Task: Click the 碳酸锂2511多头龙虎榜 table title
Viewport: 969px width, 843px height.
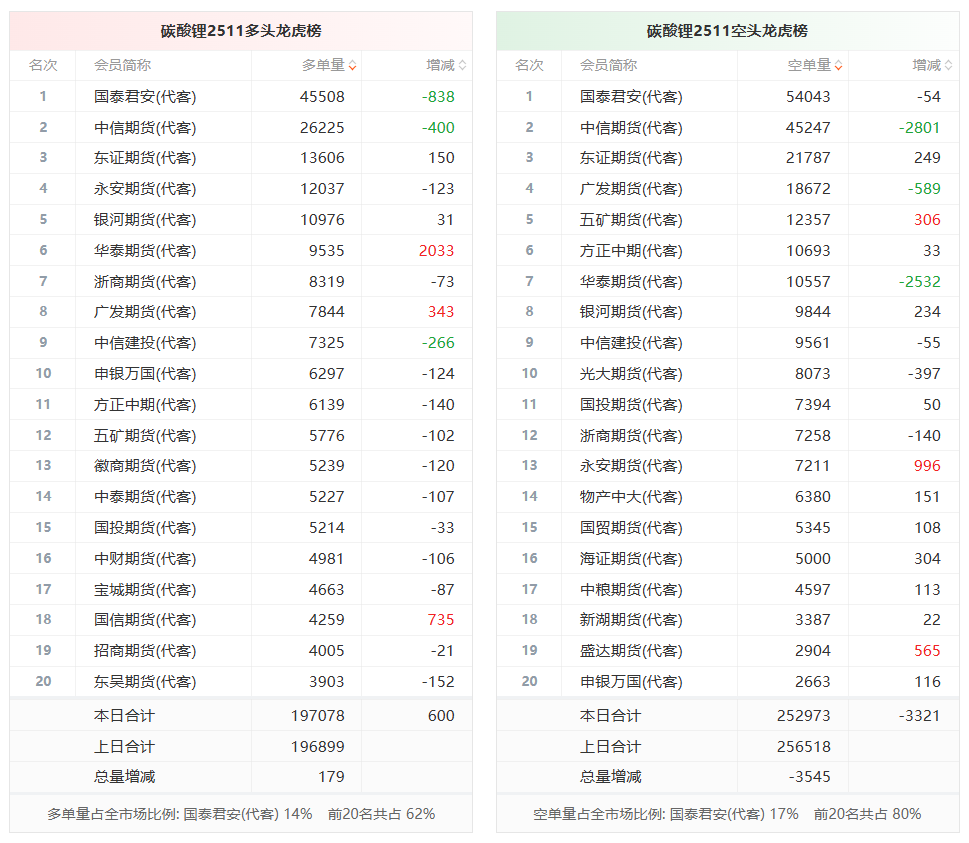Action: pyautogui.click(x=241, y=31)
